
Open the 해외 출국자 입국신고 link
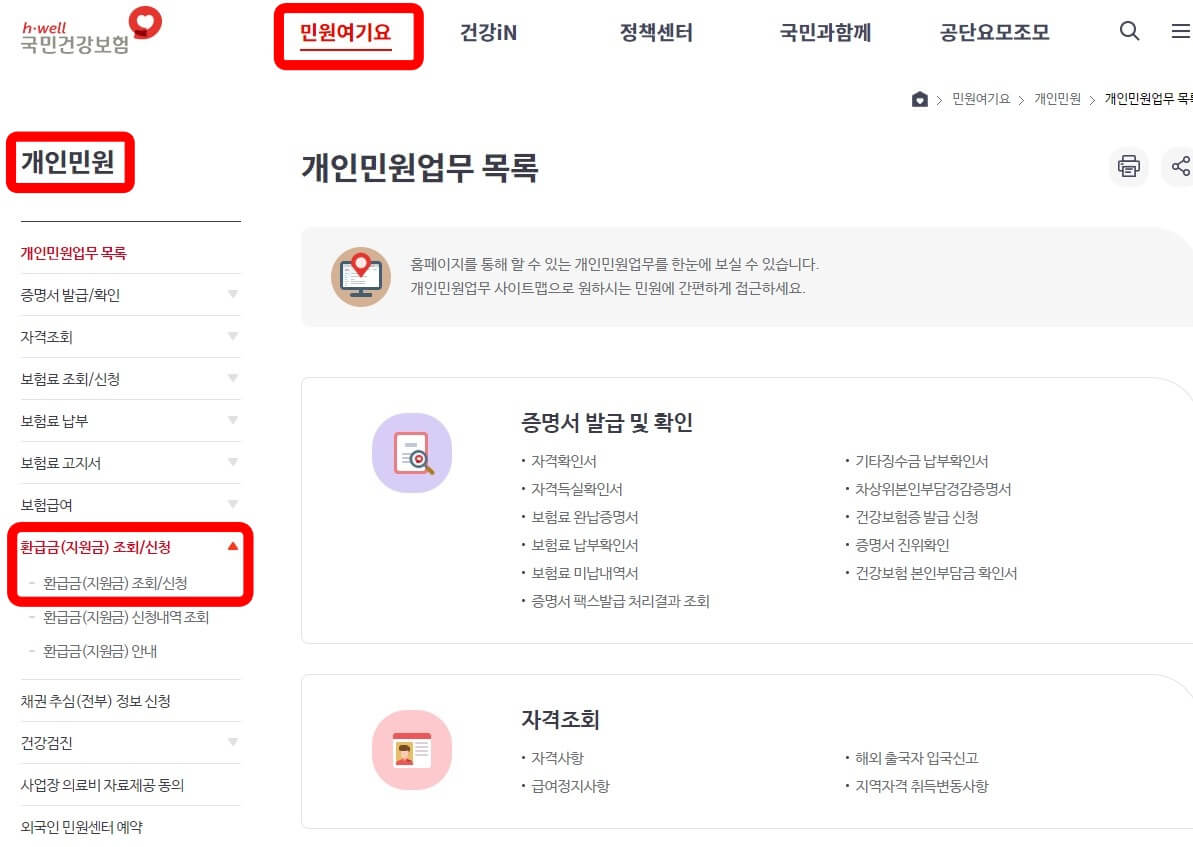point(914,759)
